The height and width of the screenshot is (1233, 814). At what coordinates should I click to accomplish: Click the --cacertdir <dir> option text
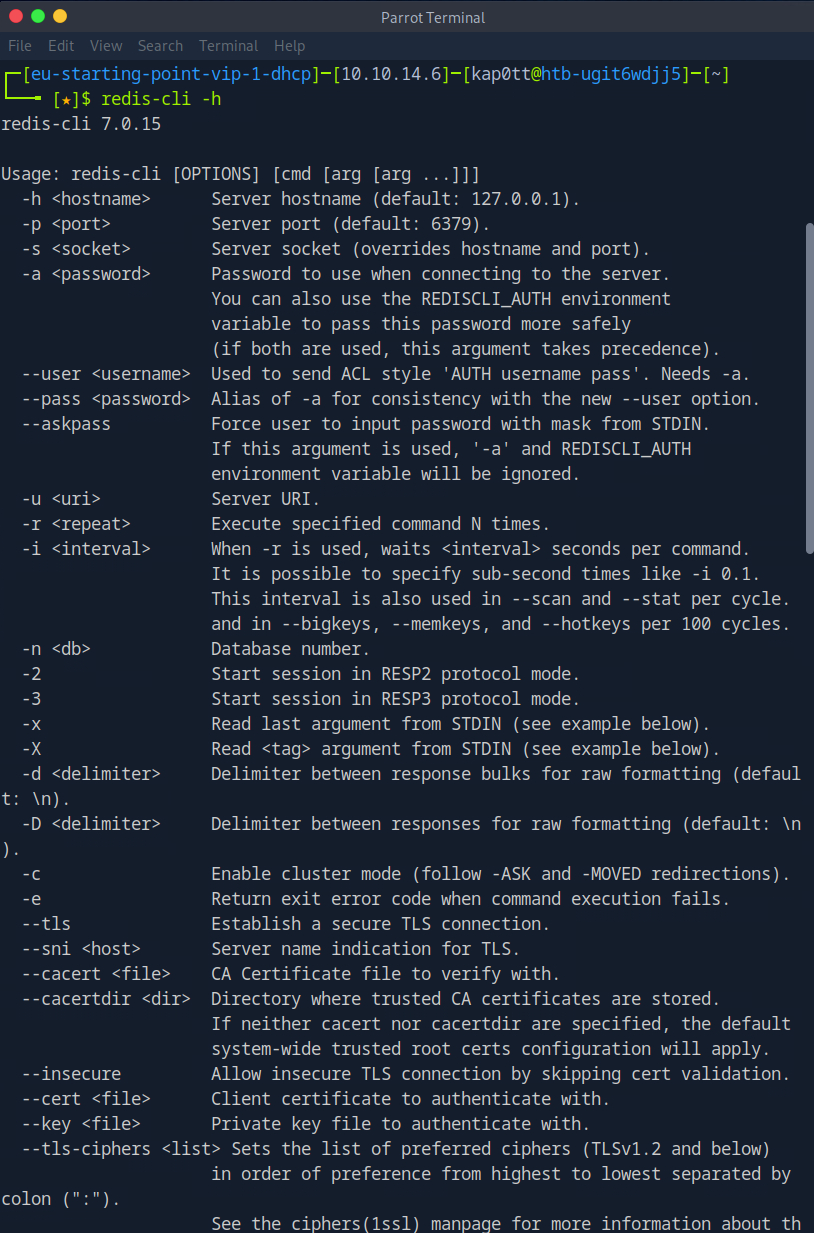click(106, 999)
